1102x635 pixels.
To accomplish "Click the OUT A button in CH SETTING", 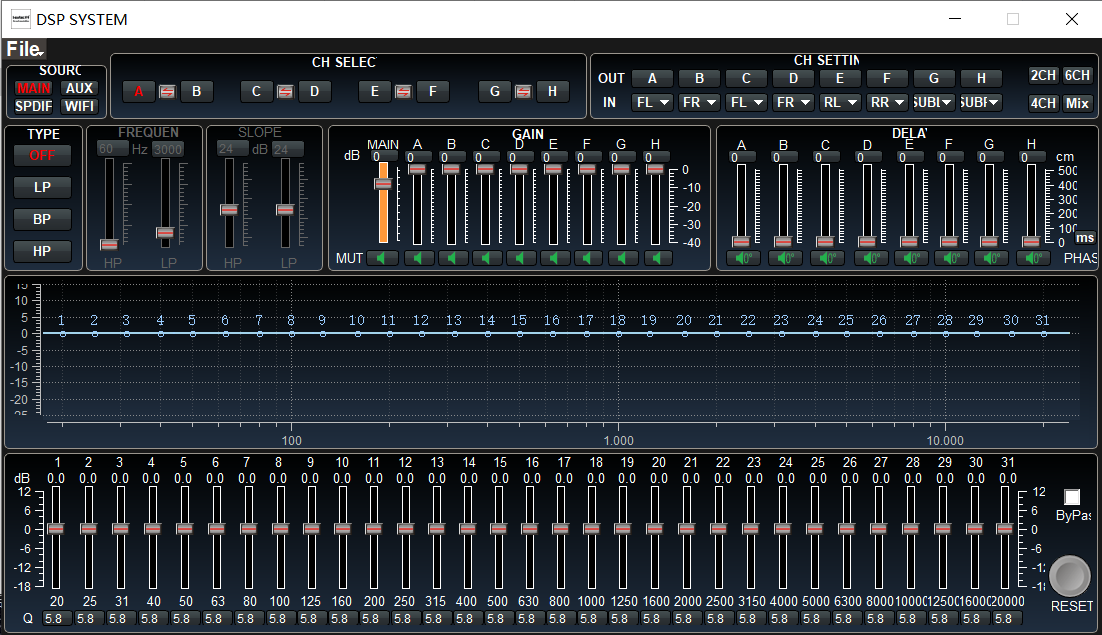I will click(x=652, y=79).
